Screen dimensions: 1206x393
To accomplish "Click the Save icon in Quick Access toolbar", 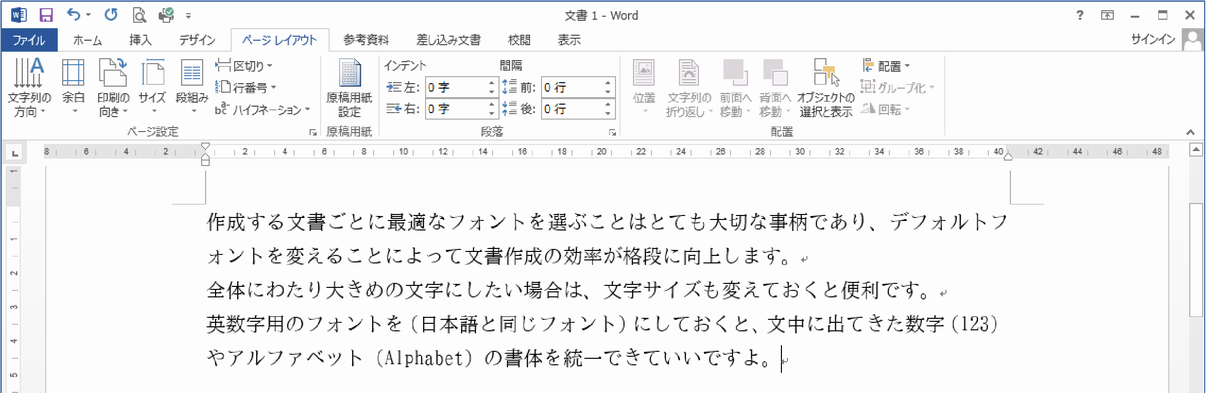I will (45, 15).
